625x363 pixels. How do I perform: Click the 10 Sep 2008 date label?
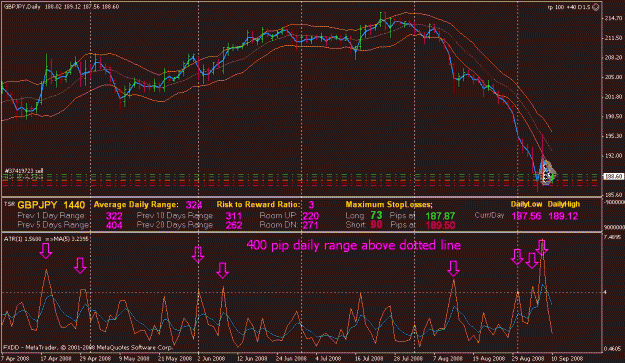[x=567, y=358]
